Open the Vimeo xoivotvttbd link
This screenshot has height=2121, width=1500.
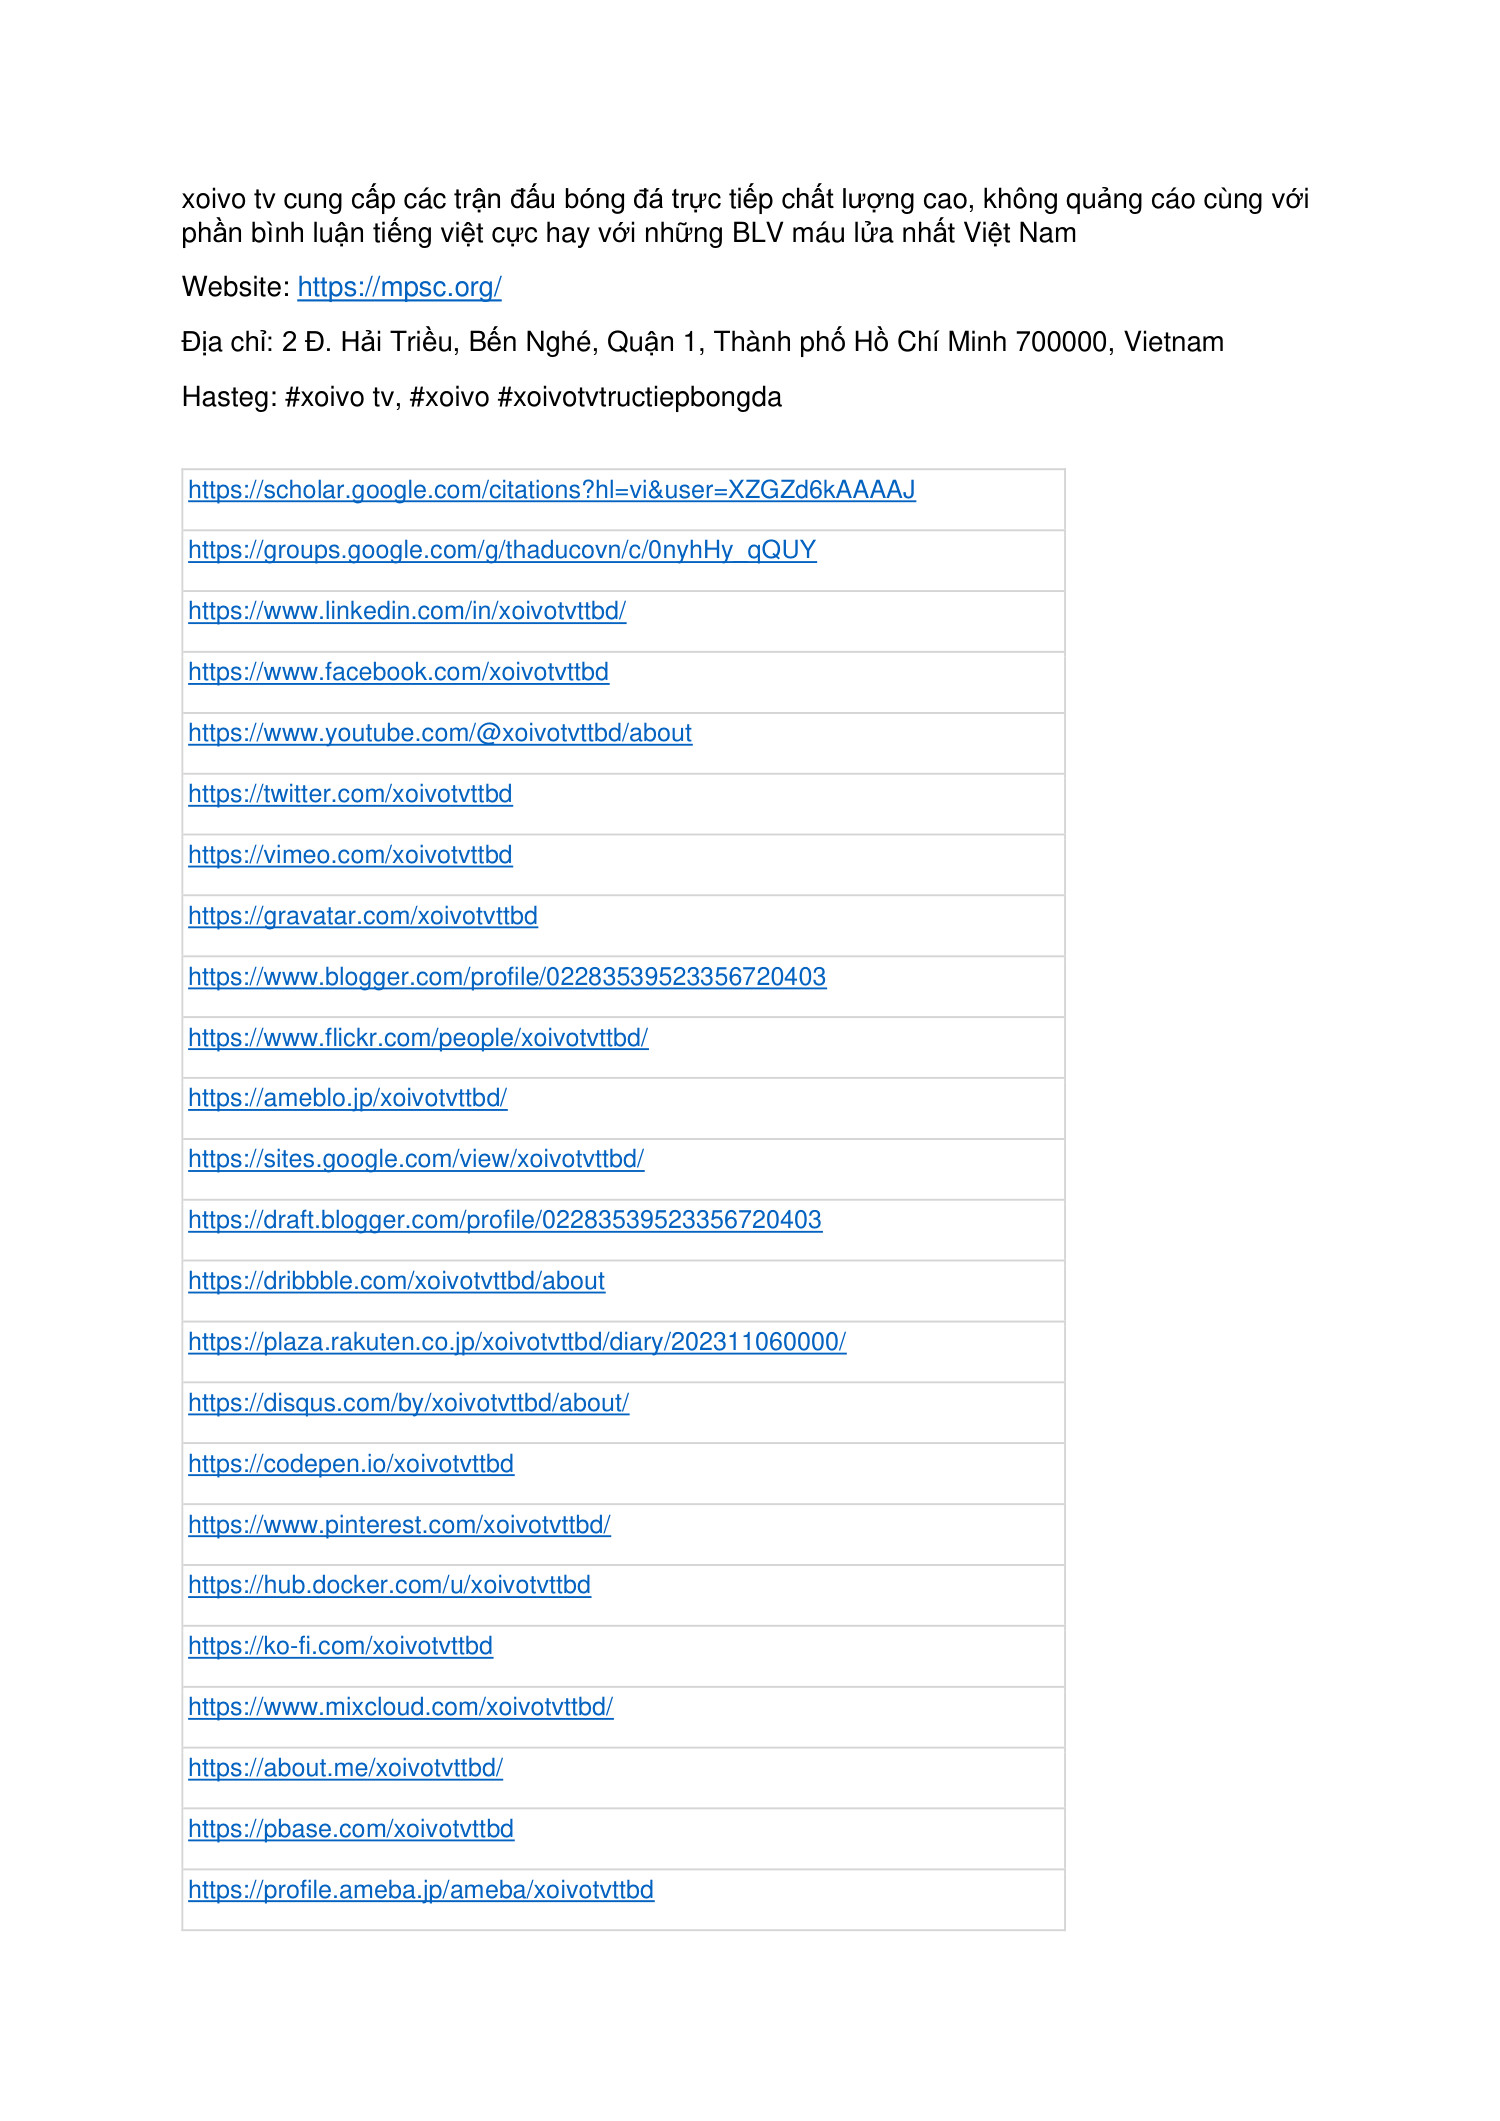pyautogui.click(x=350, y=855)
